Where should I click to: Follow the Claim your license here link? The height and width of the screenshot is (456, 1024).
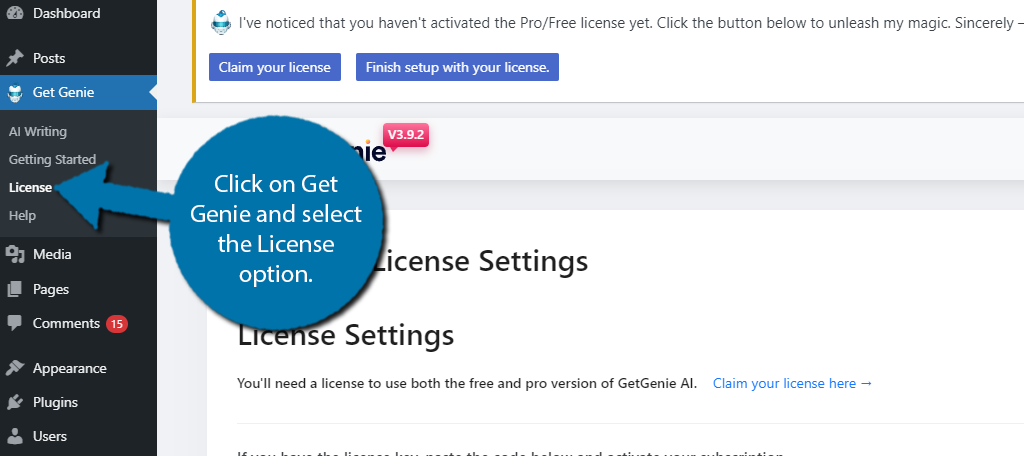793,383
